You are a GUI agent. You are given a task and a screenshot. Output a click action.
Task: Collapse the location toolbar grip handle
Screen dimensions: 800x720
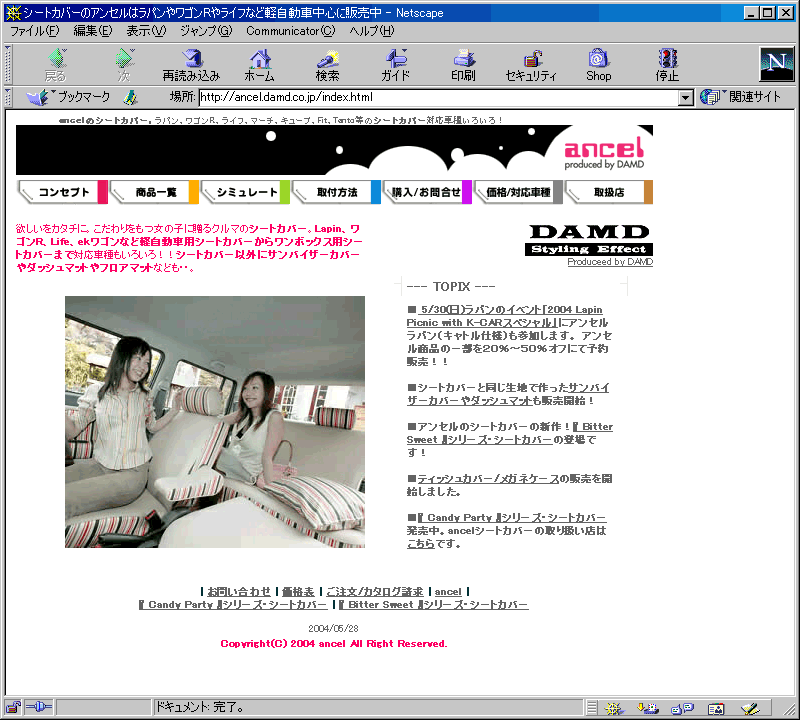pyautogui.click(x=8, y=97)
